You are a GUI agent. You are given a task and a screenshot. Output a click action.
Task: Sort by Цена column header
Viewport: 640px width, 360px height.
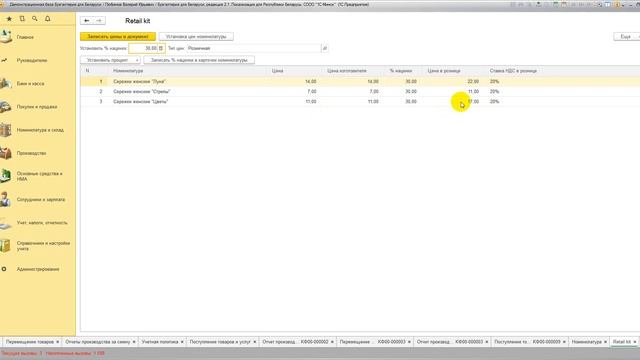tap(278, 71)
